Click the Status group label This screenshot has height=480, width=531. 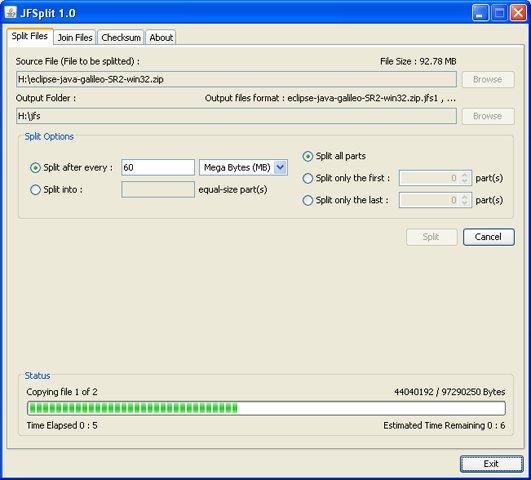pos(37,376)
